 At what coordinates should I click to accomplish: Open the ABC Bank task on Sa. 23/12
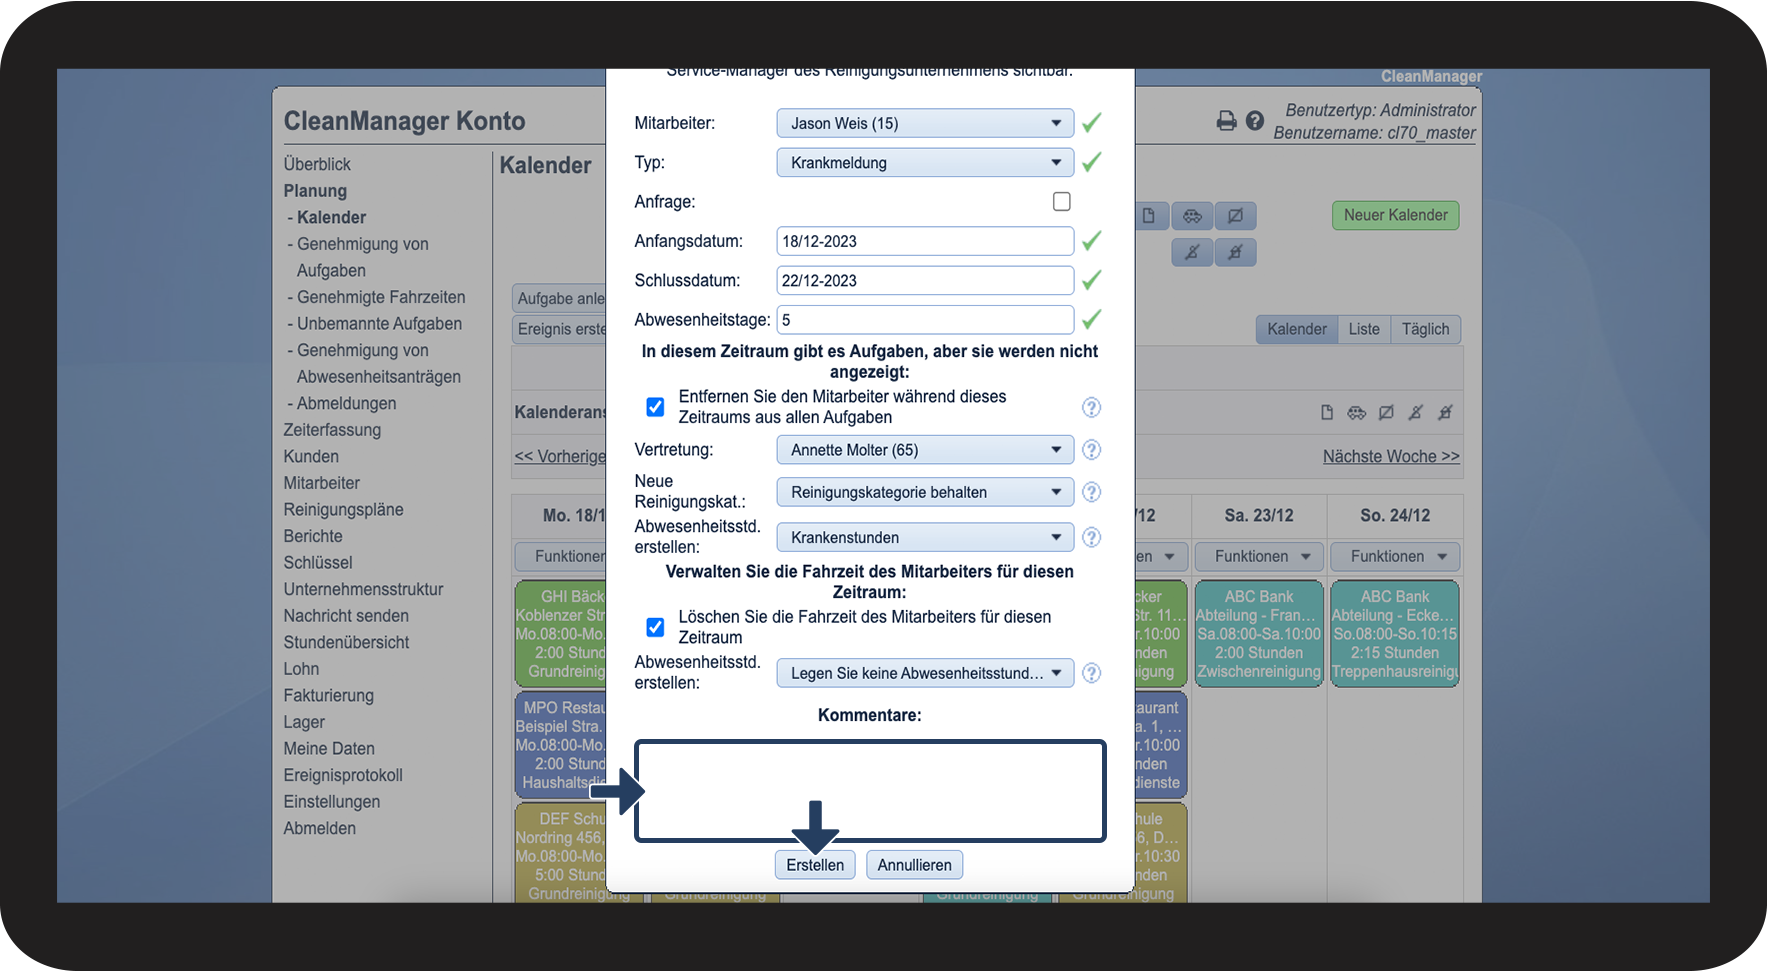tap(1259, 634)
